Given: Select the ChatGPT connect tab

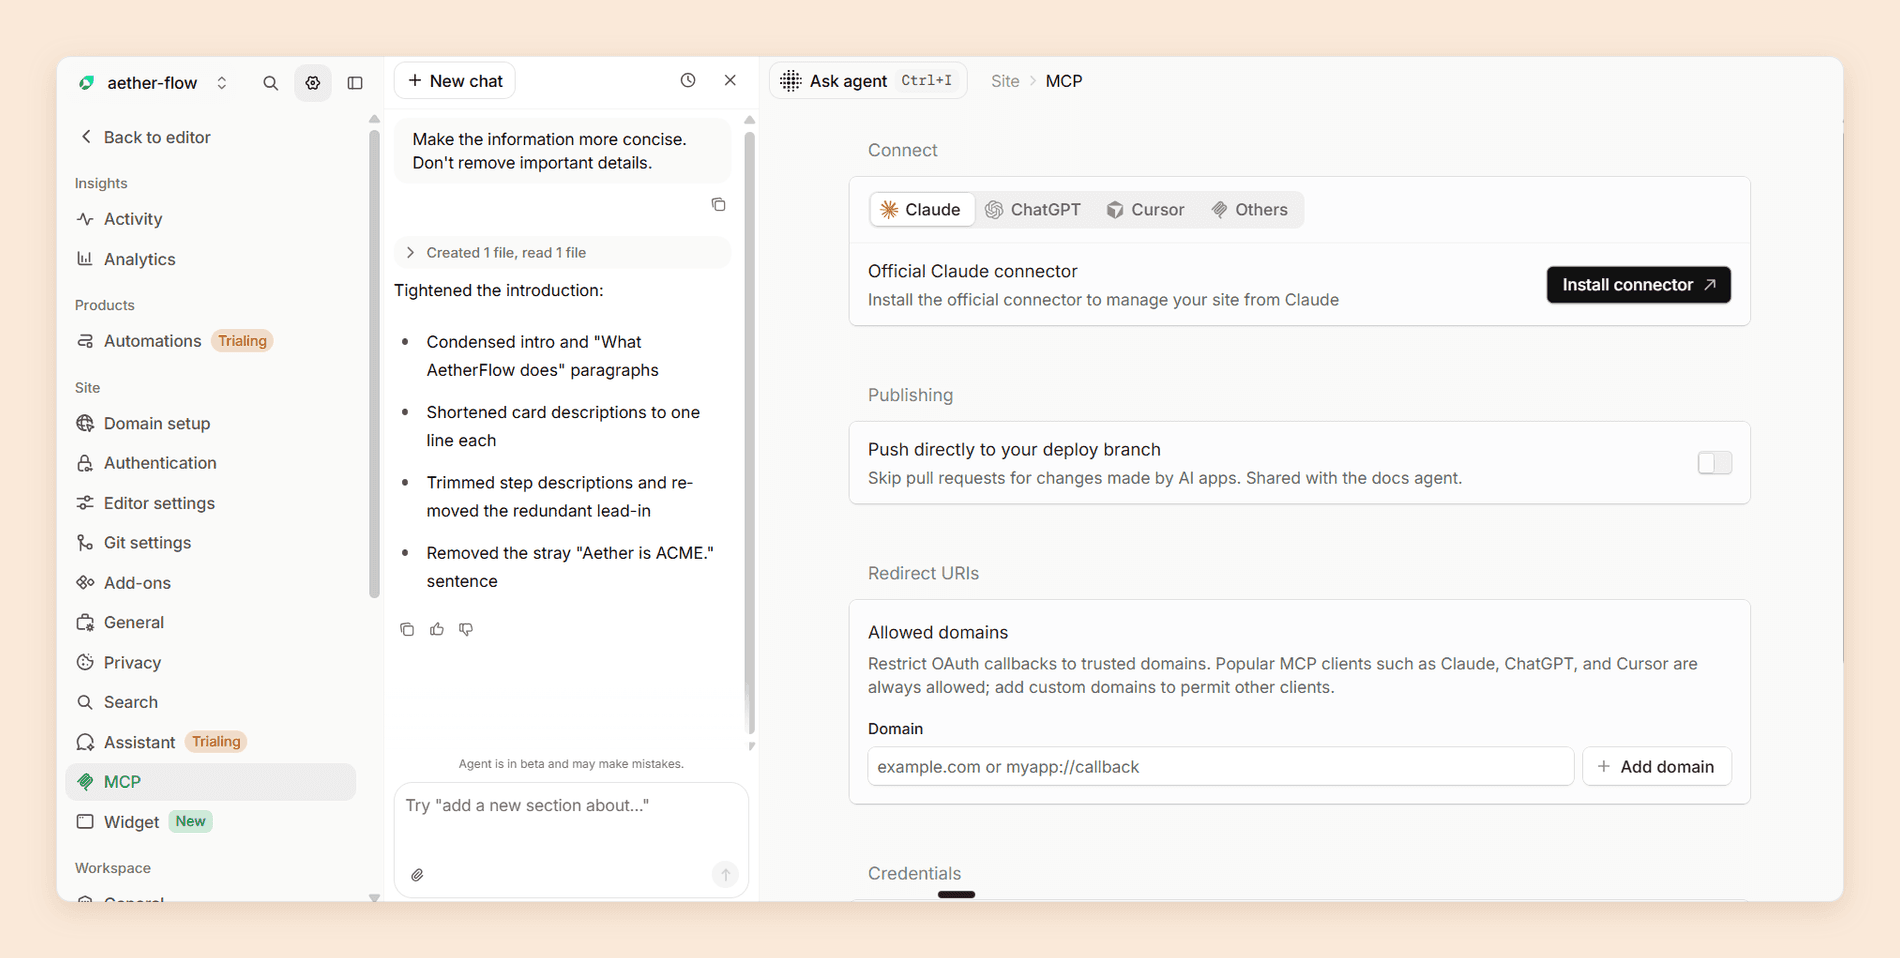Looking at the screenshot, I should click(x=1033, y=210).
